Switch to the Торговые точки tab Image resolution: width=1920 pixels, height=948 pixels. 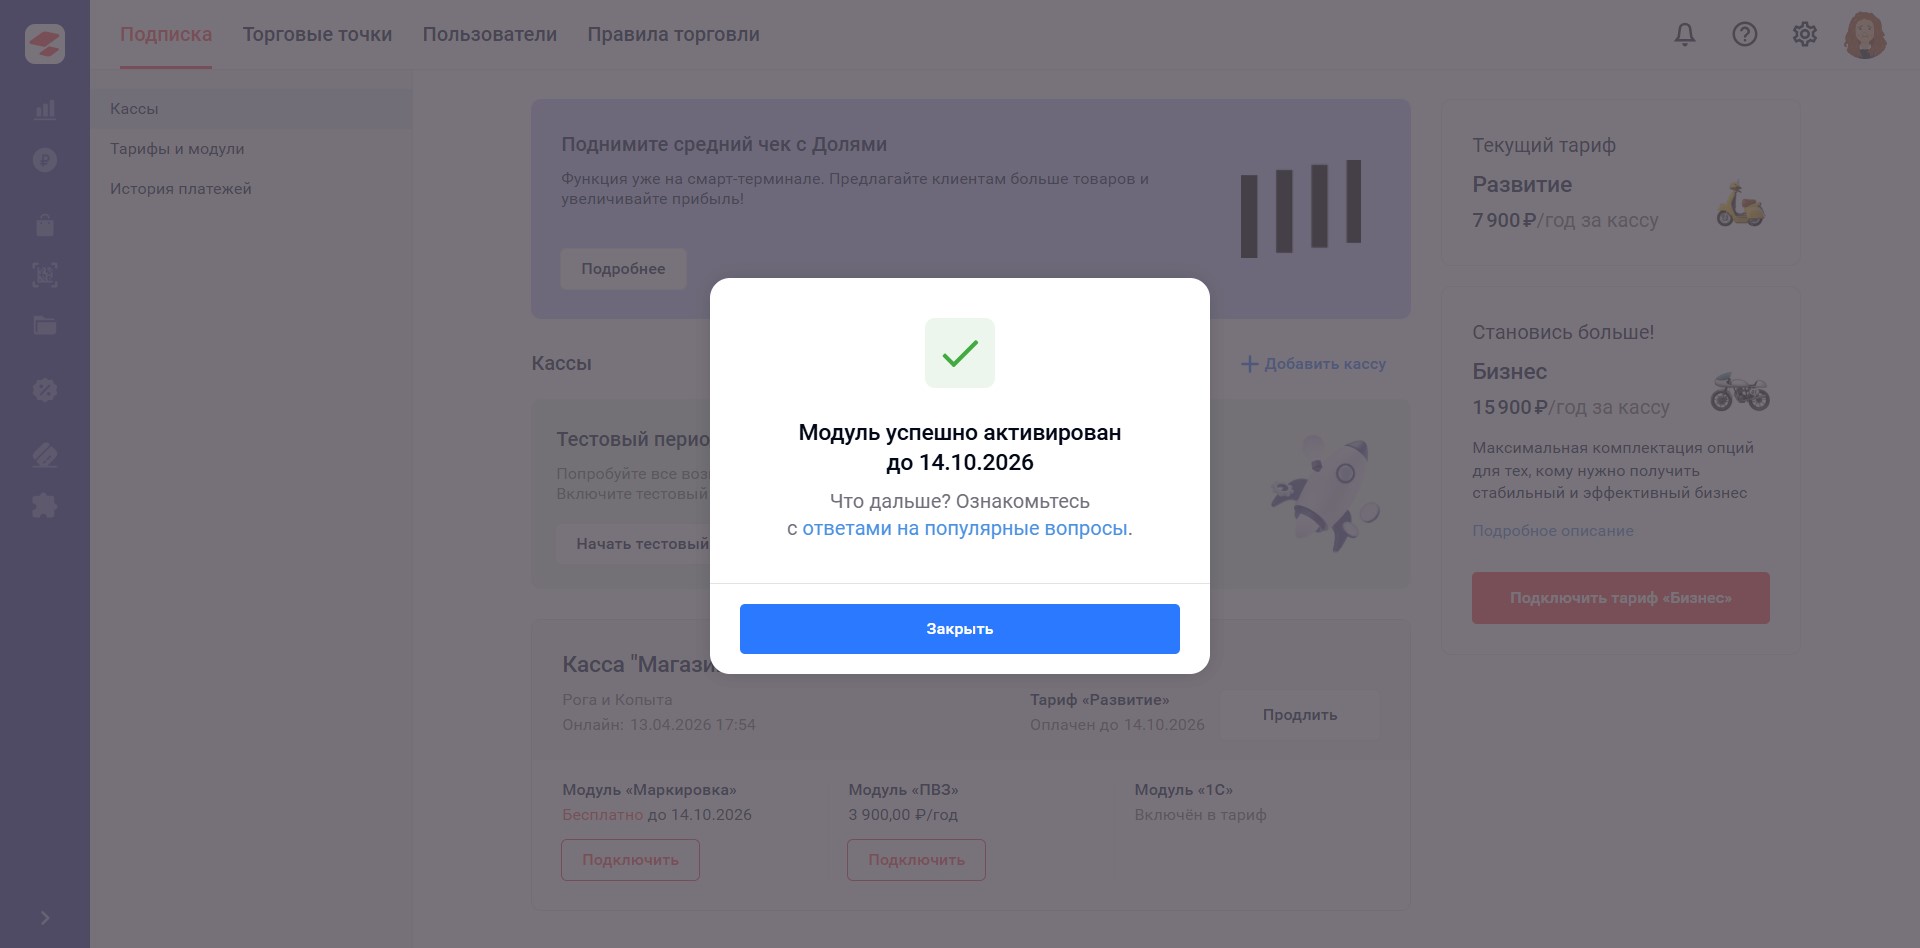click(x=317, y=35)
